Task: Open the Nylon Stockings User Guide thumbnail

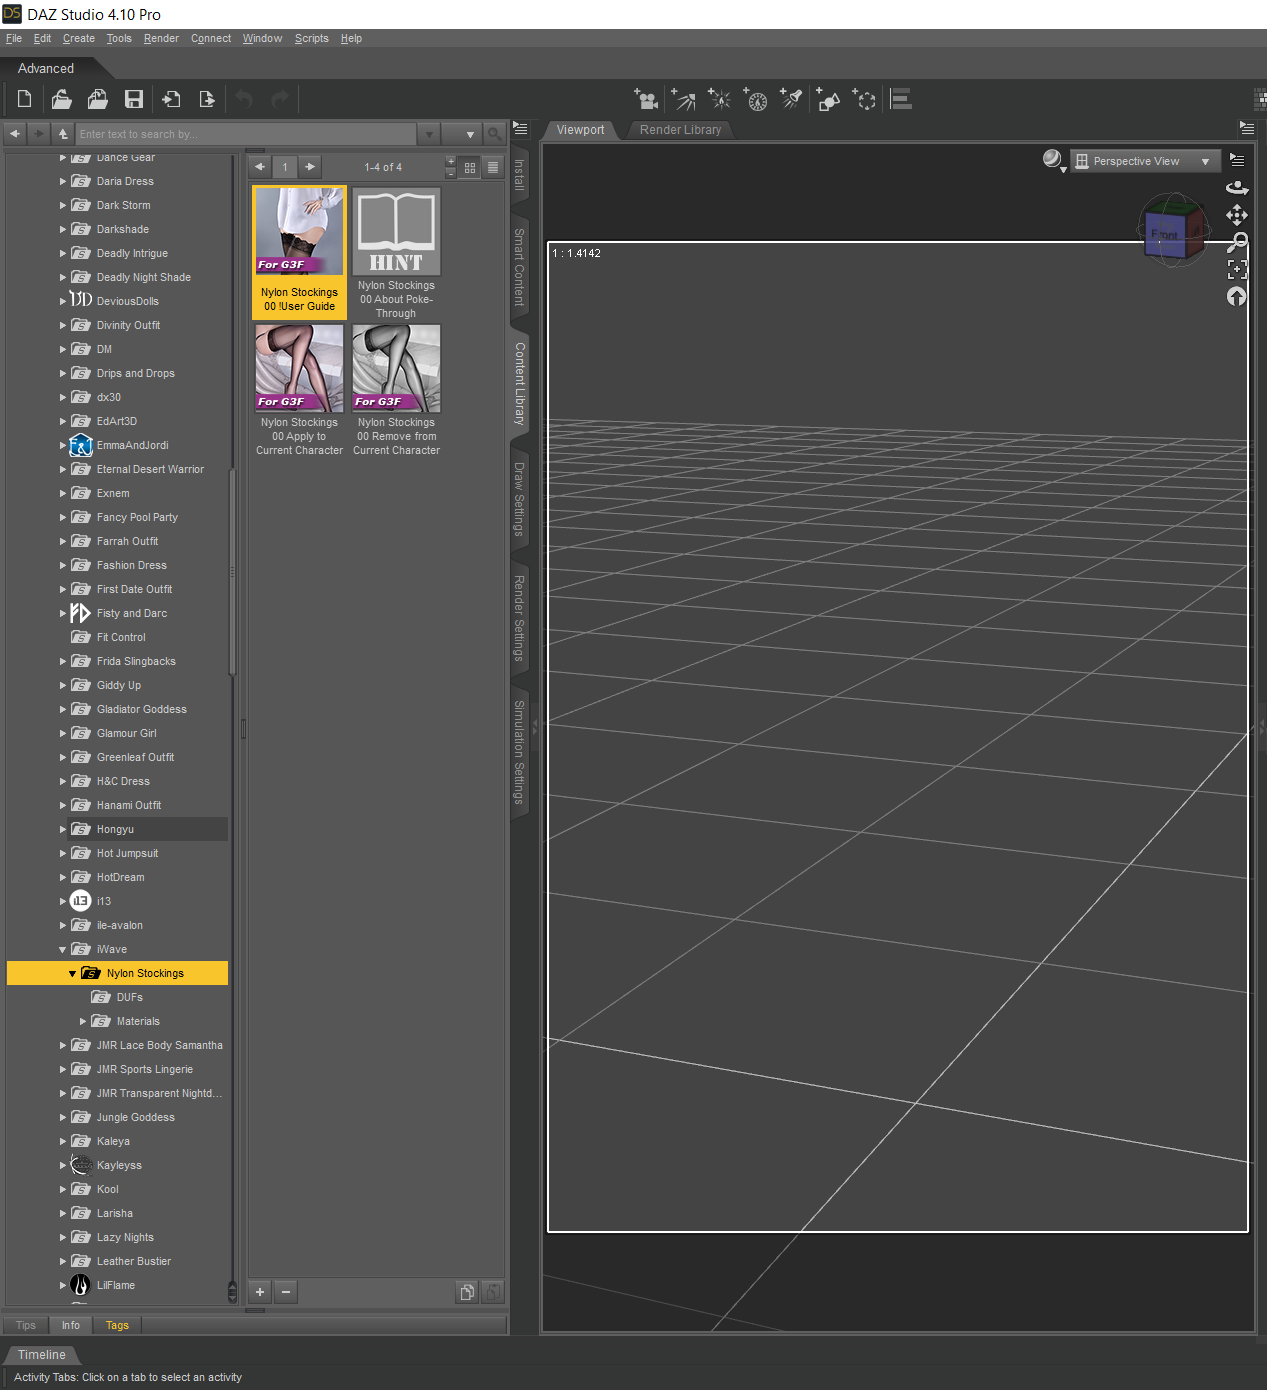Action: [x=299, y=252]
